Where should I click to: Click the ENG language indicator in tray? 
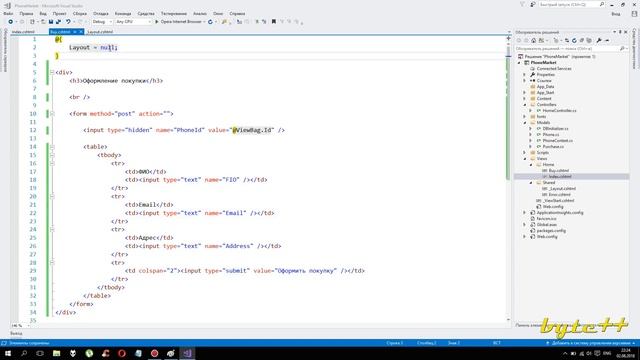607,353
